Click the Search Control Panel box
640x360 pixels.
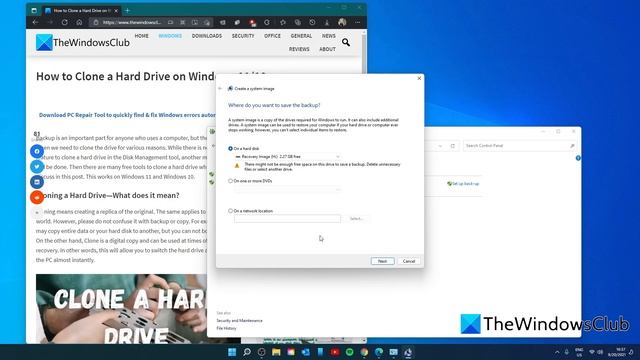[x=519, y=146]
